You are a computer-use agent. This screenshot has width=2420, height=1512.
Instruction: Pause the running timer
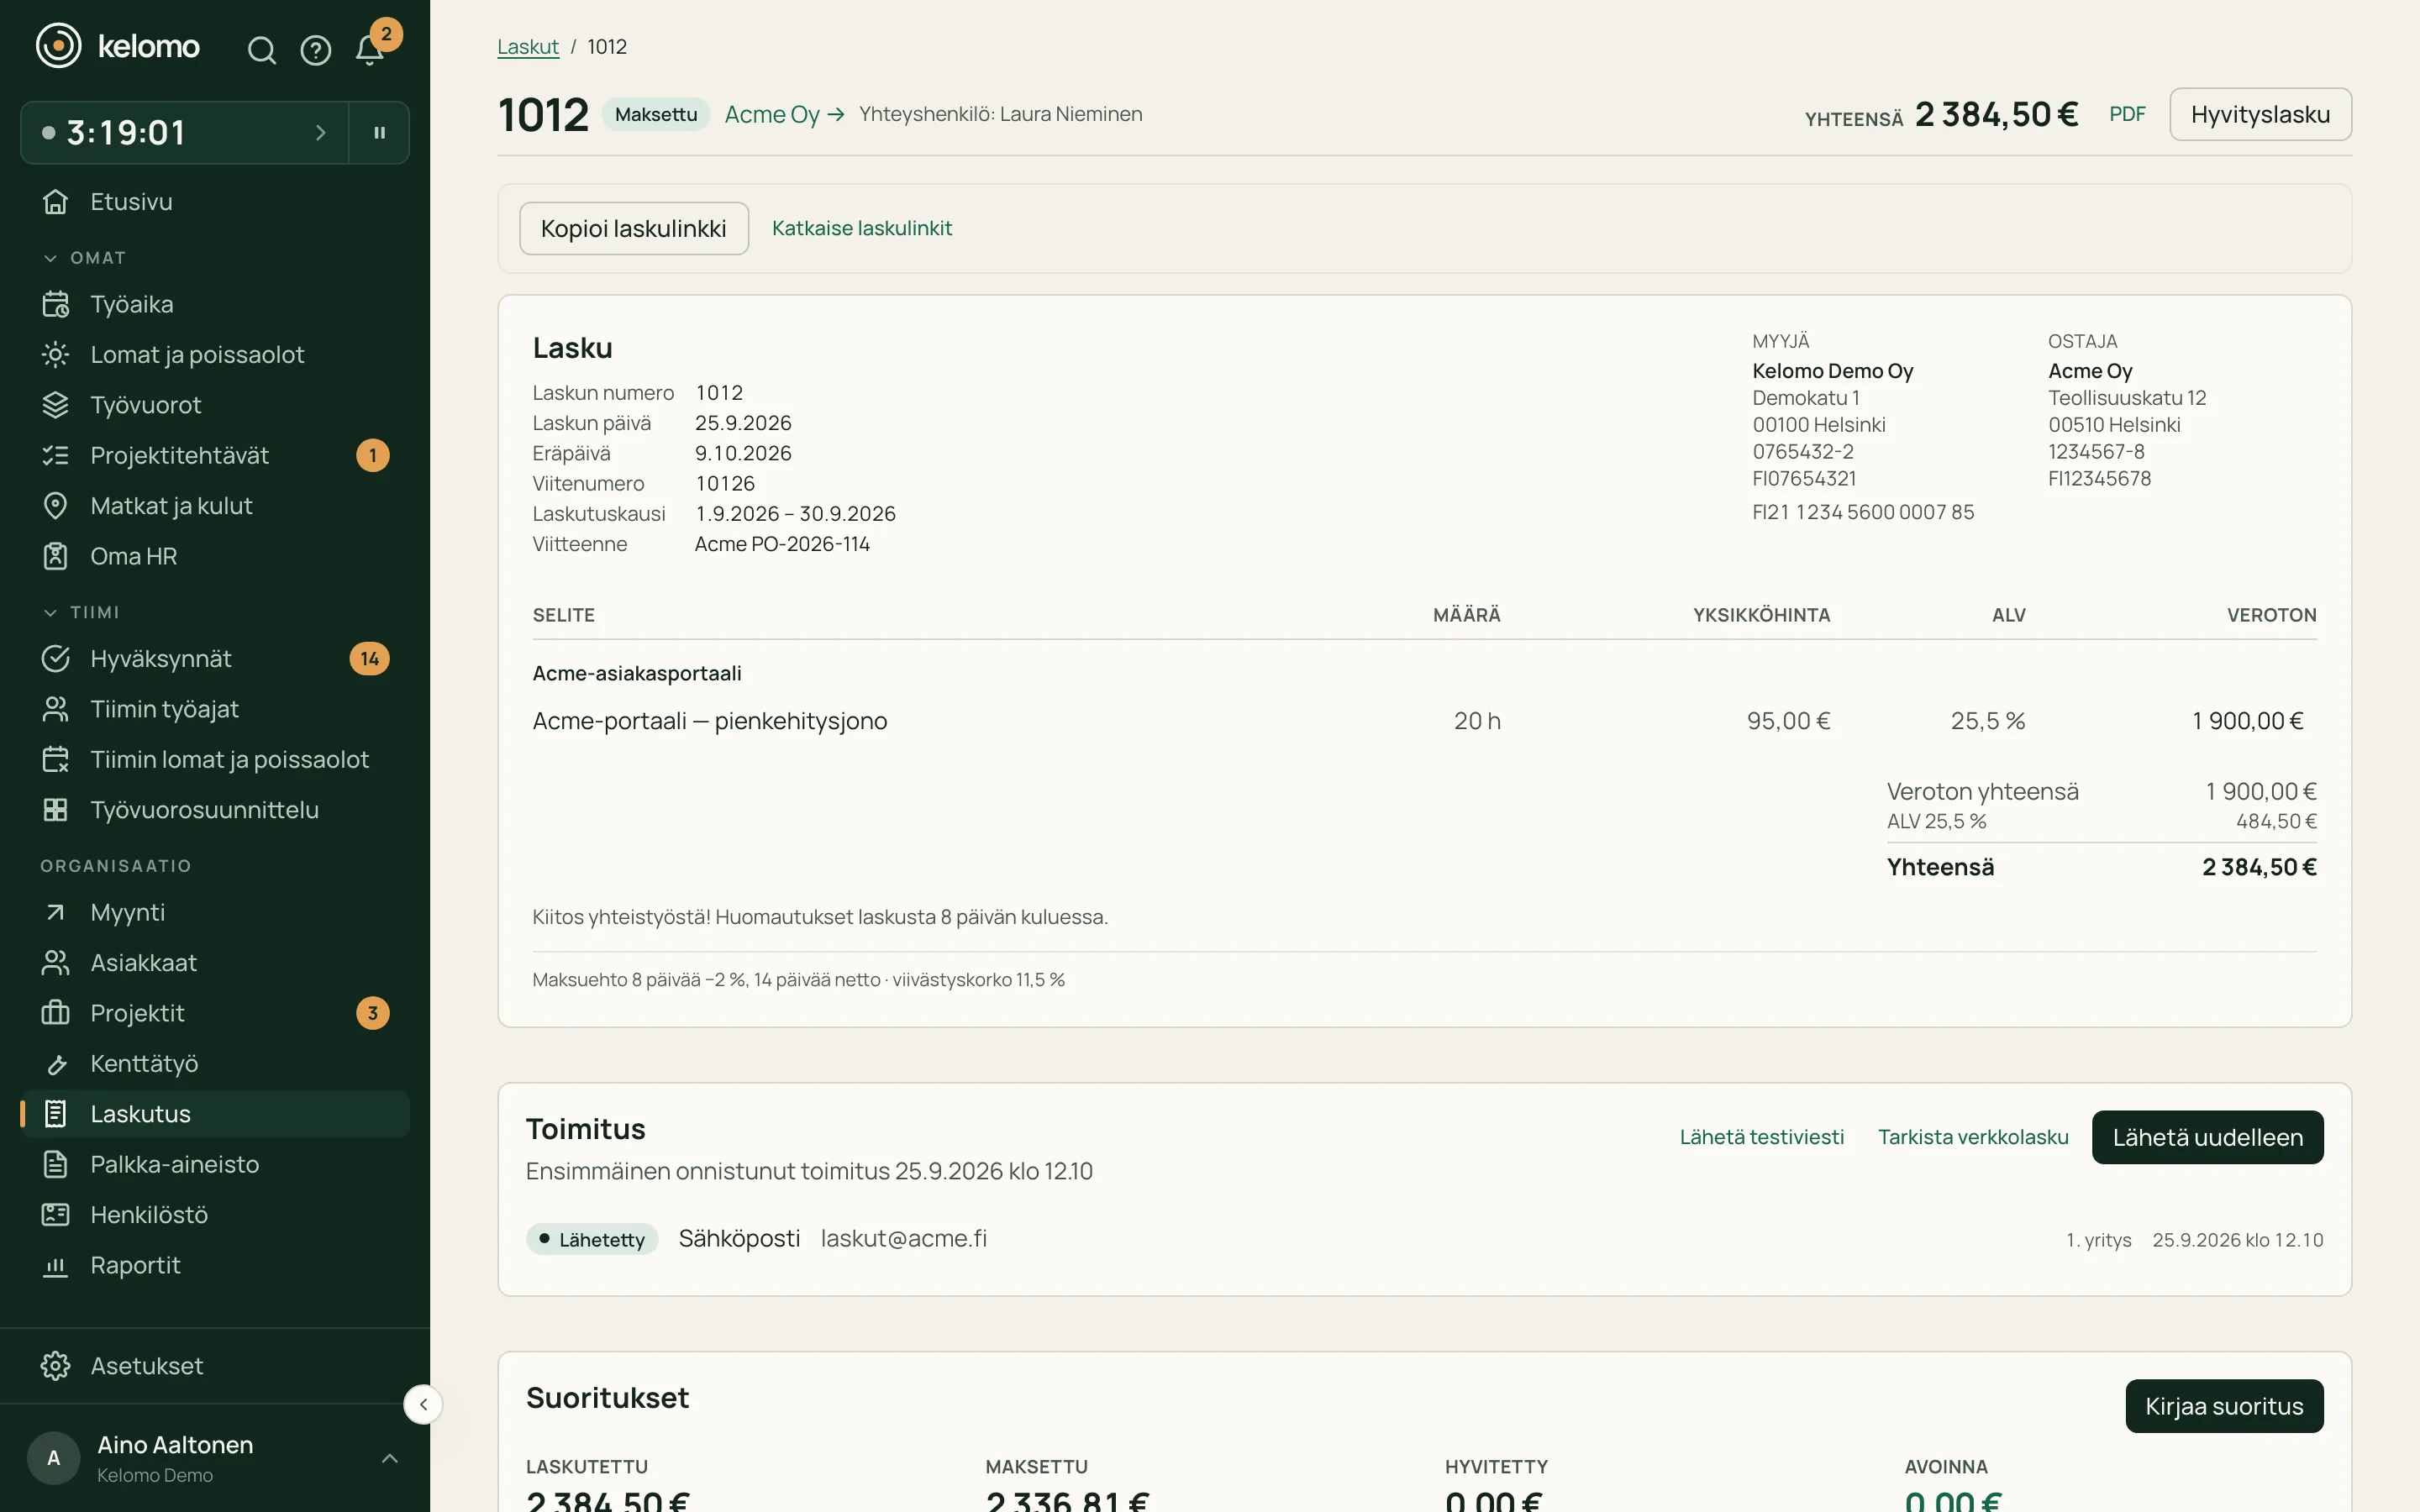[x=380, y=132]
